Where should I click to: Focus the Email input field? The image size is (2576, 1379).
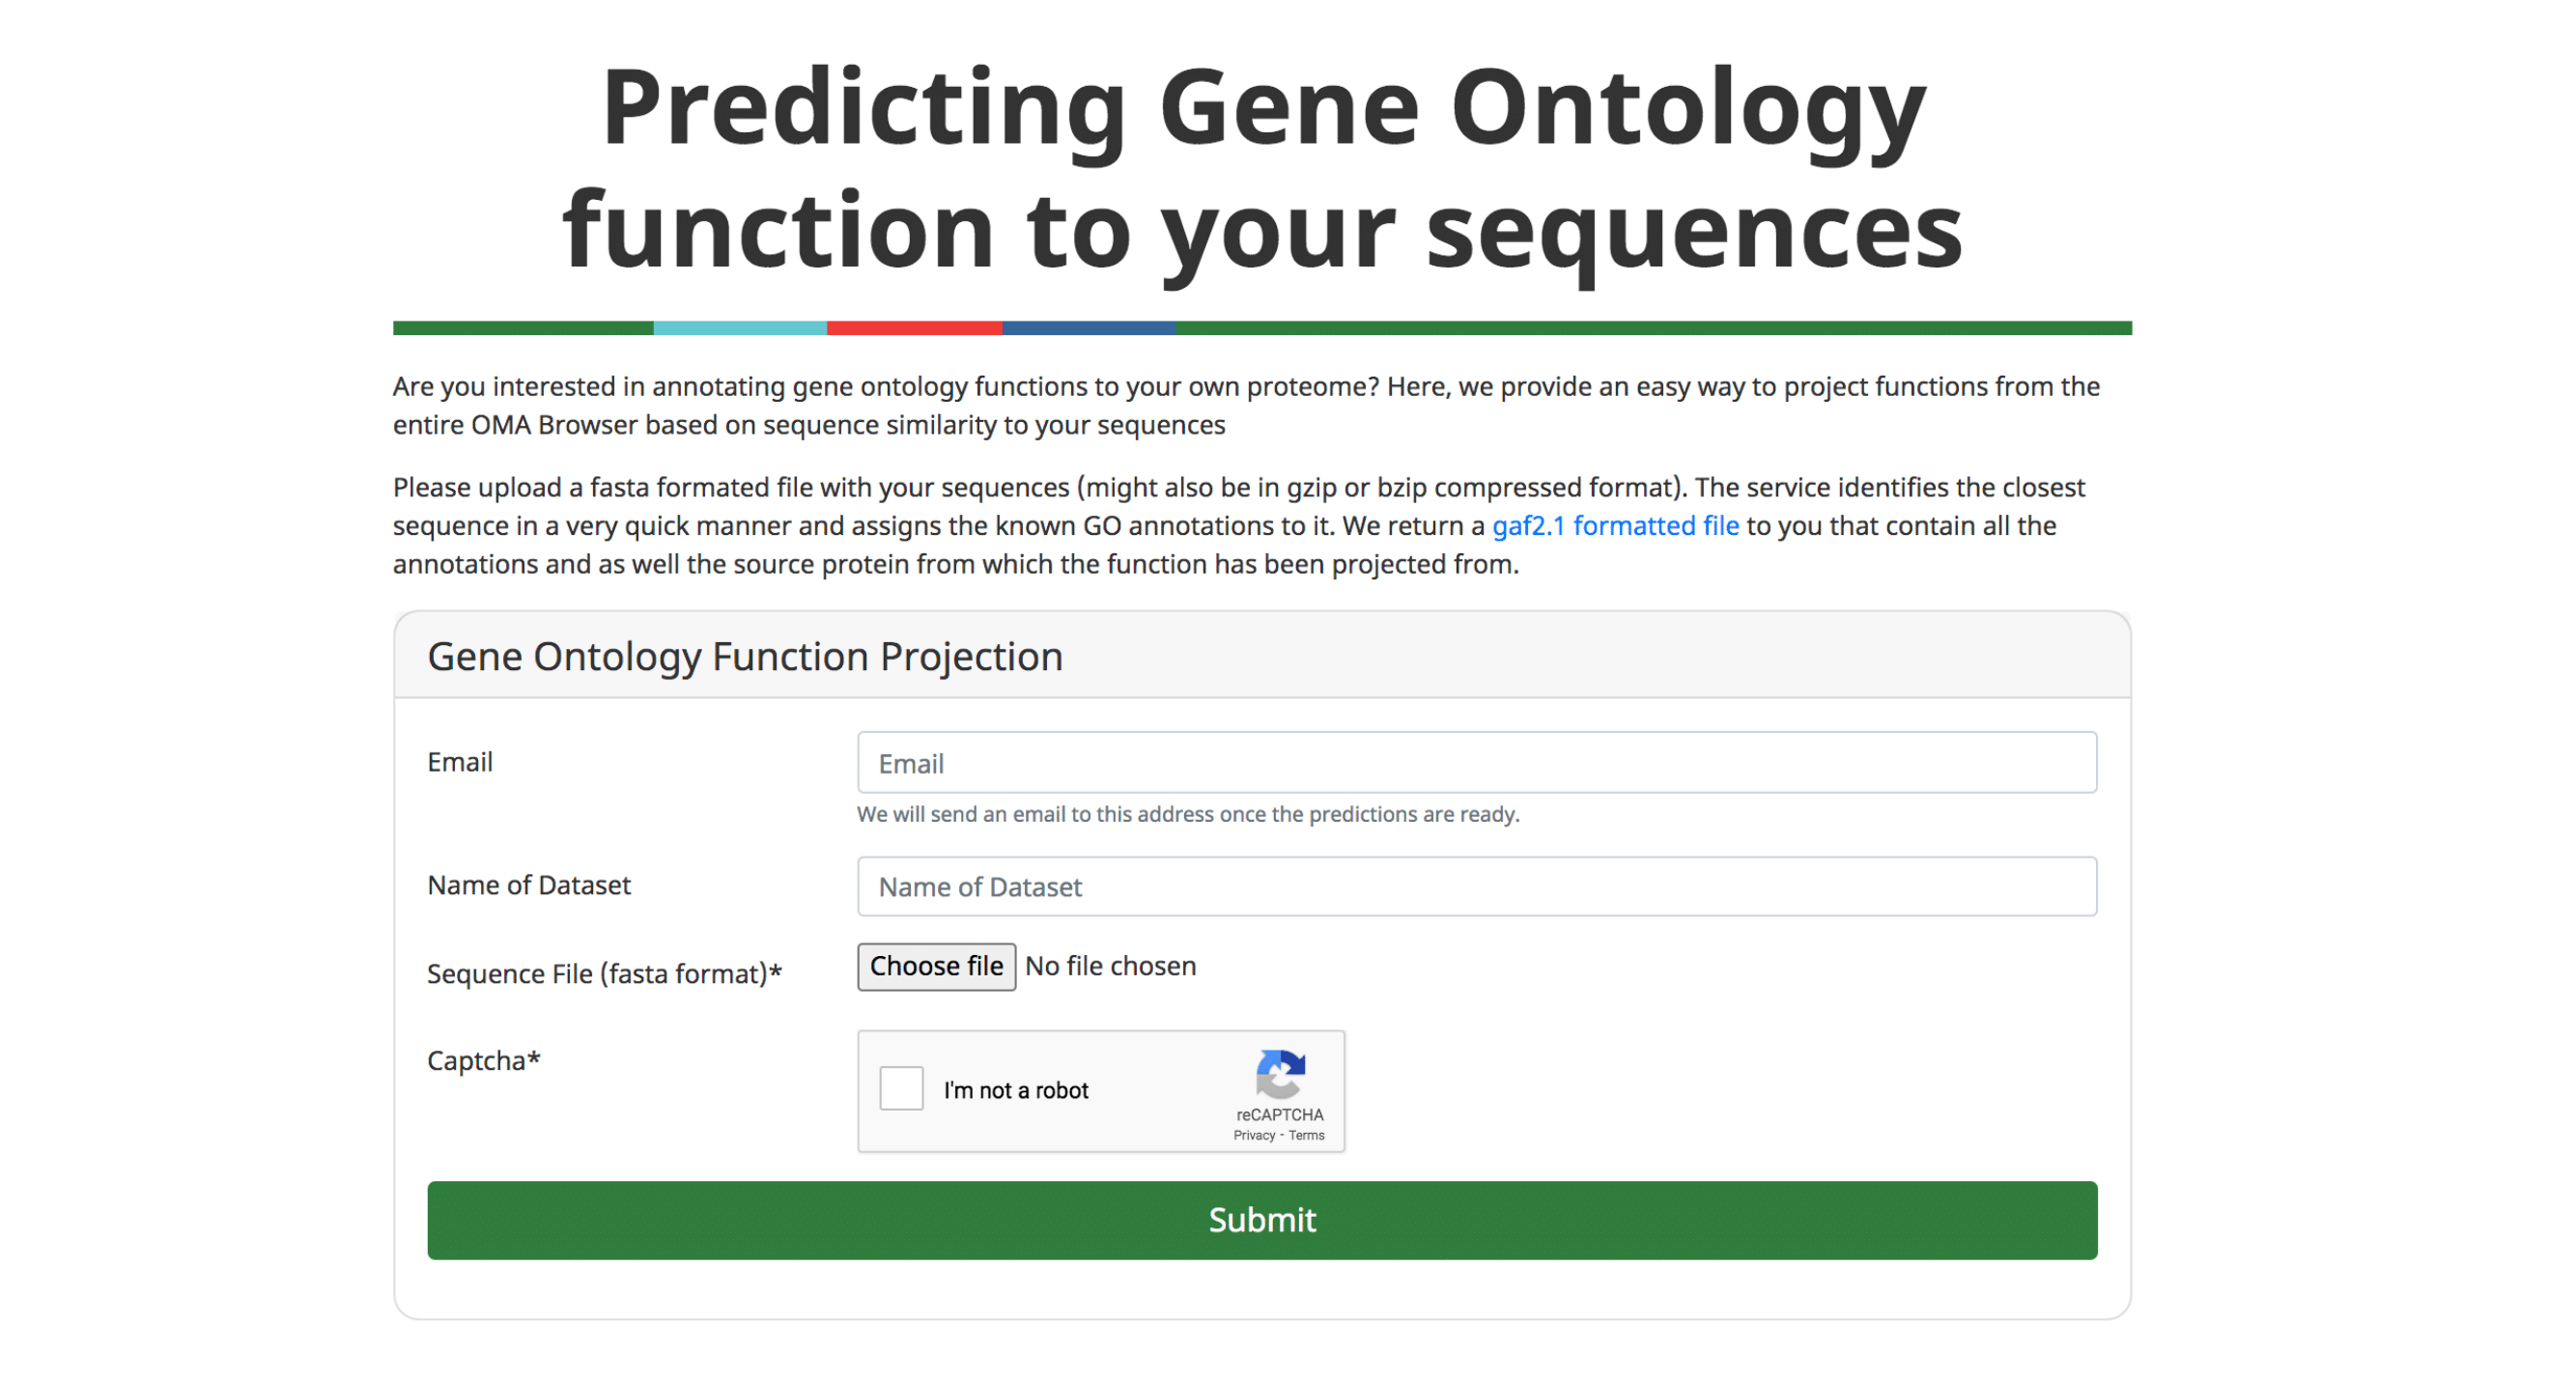[1476, 763]
